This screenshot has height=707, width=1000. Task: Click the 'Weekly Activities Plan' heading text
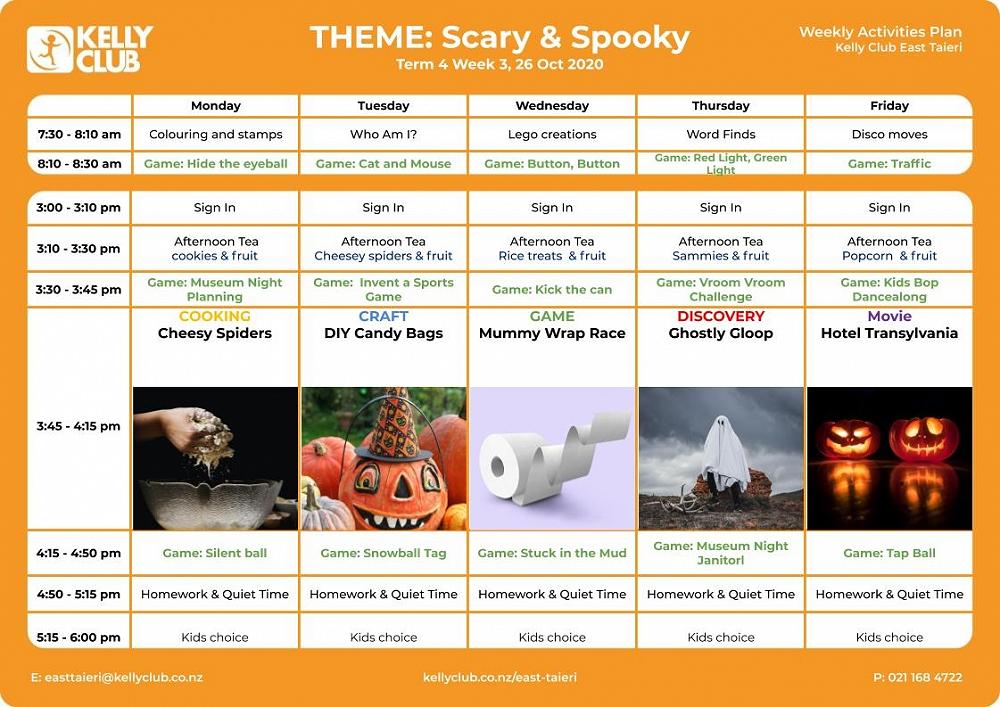(880, 32)
